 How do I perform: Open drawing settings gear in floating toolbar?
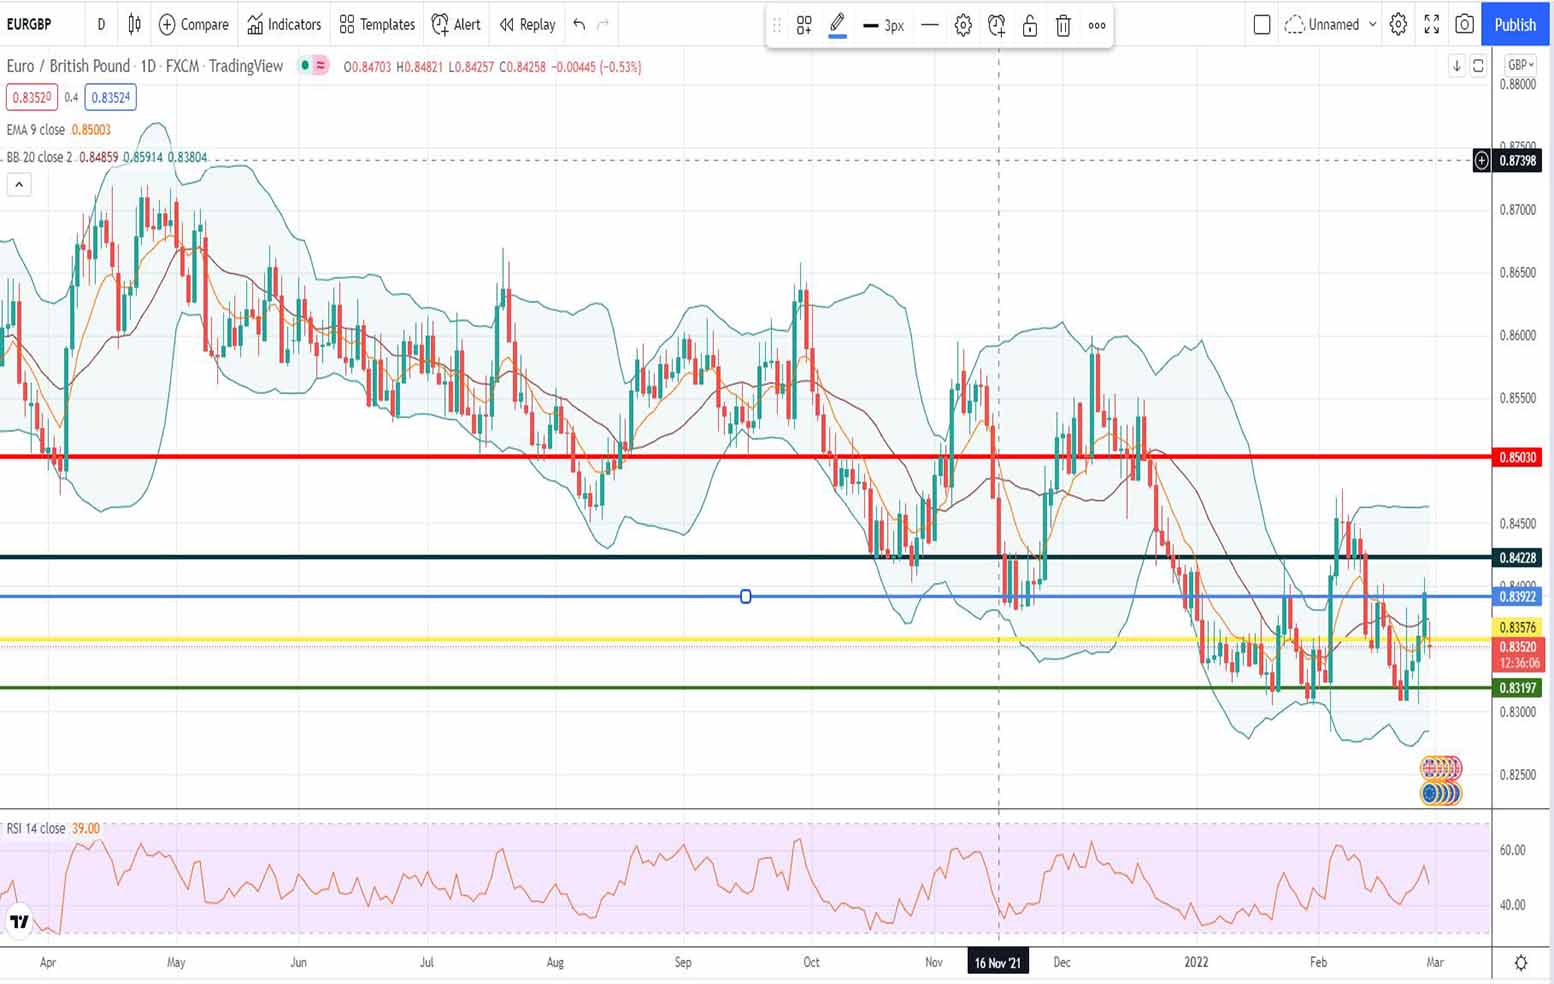point(963,26)
